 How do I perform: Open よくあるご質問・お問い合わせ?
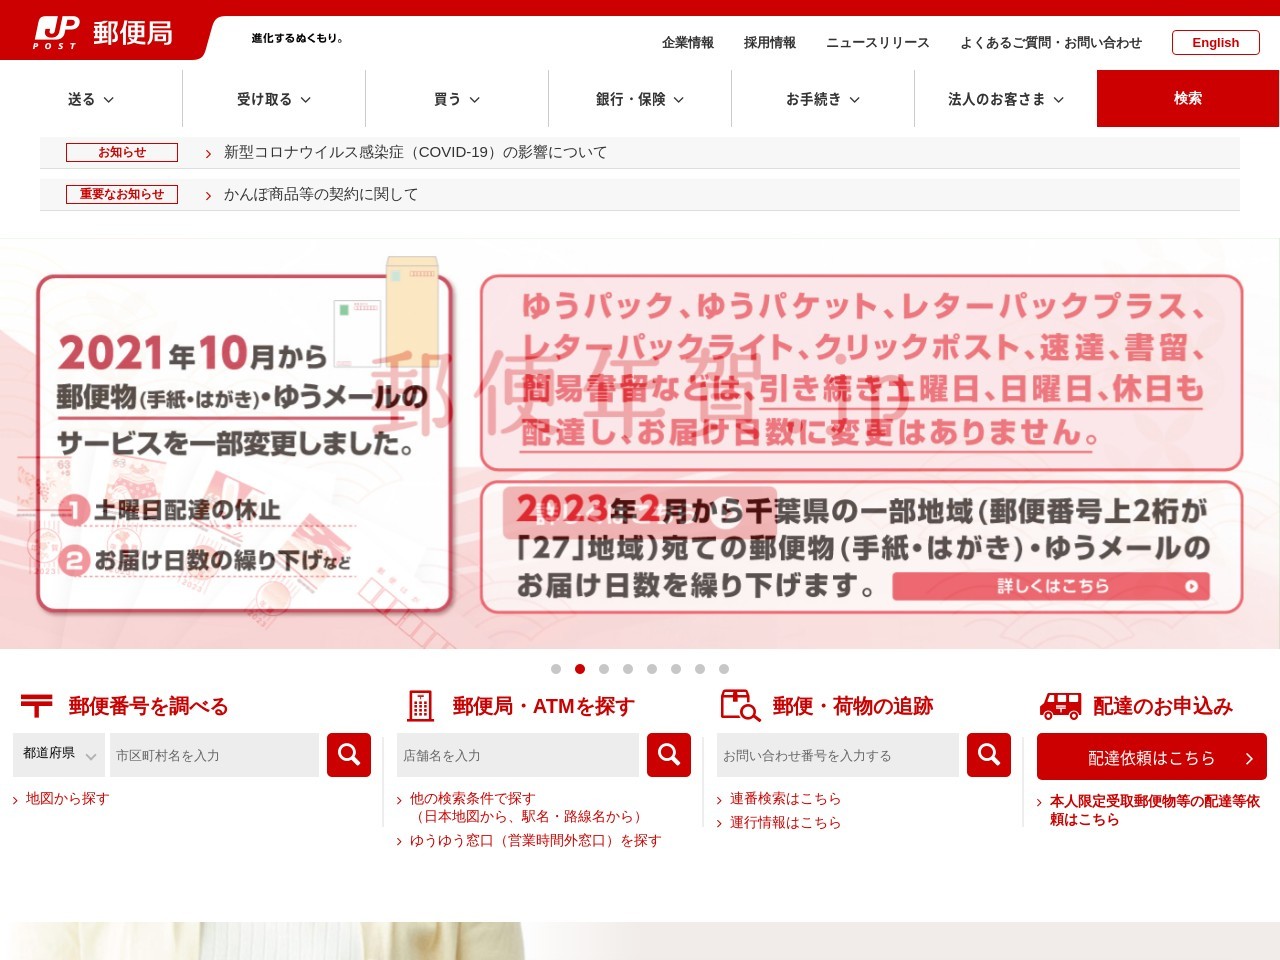pos(1051,43)
